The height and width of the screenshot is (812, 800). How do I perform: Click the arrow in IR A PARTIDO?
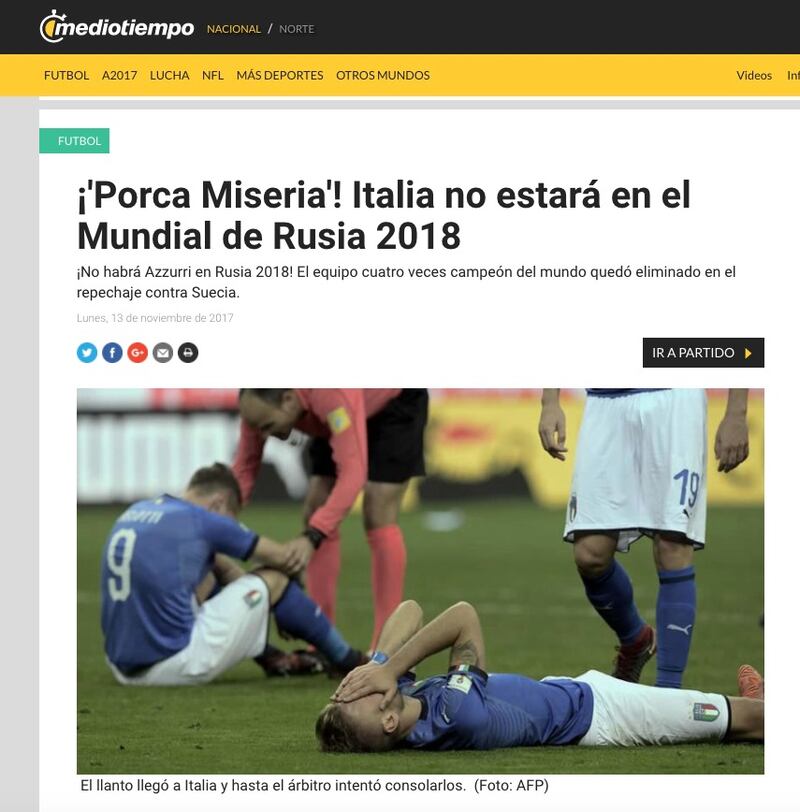click(748, 353)
